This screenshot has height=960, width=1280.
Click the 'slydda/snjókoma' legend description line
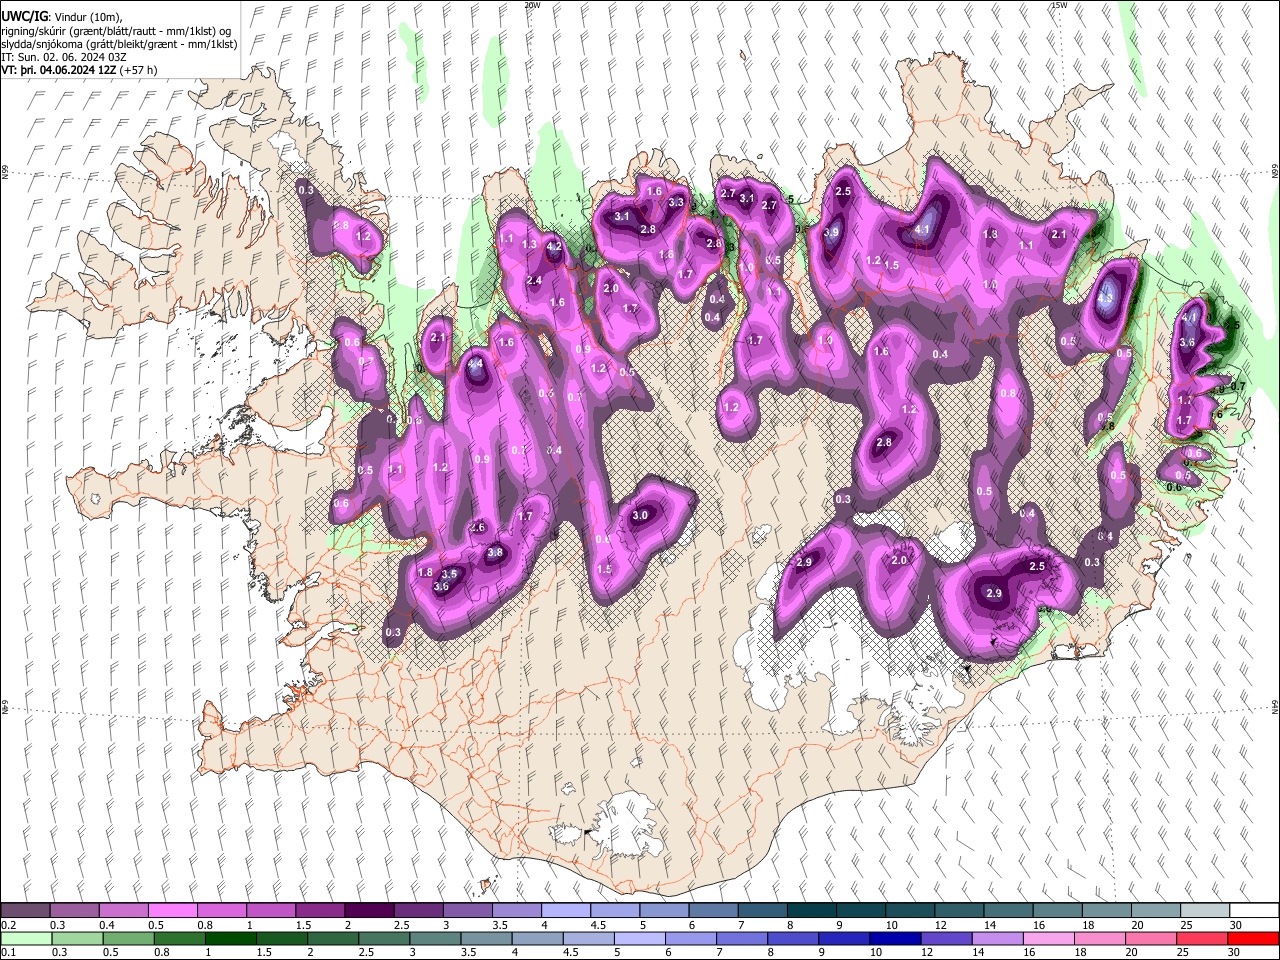coord(119,44)
